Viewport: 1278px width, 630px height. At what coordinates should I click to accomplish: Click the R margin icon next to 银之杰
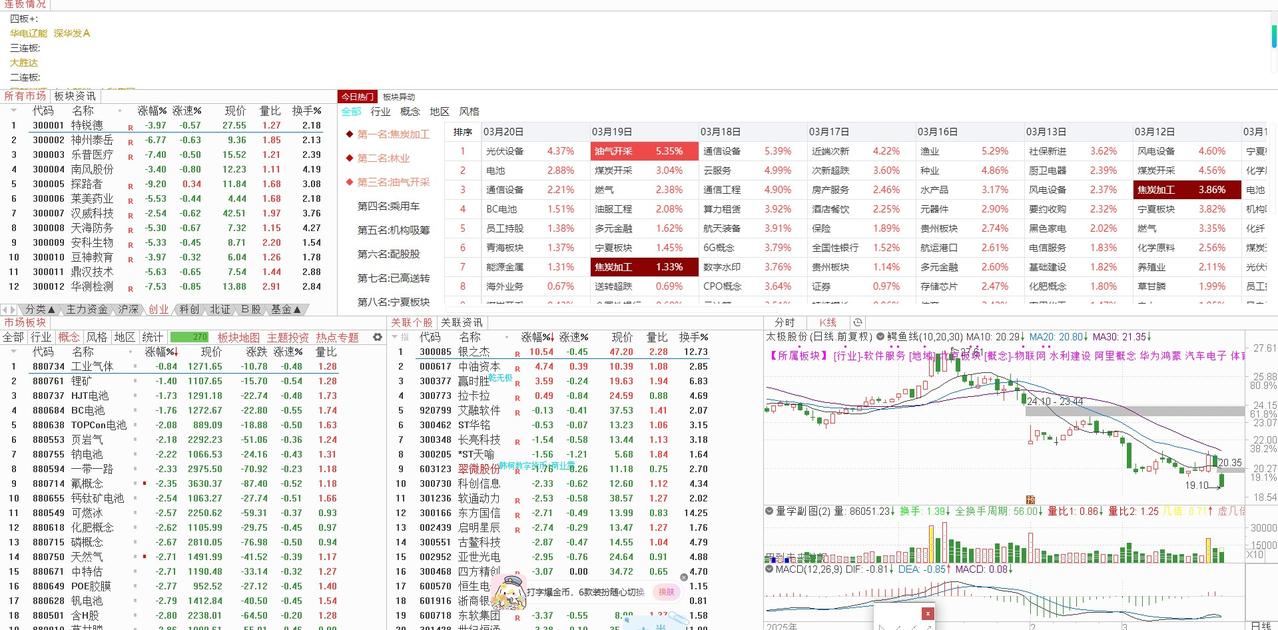click(x=517, y=354)
